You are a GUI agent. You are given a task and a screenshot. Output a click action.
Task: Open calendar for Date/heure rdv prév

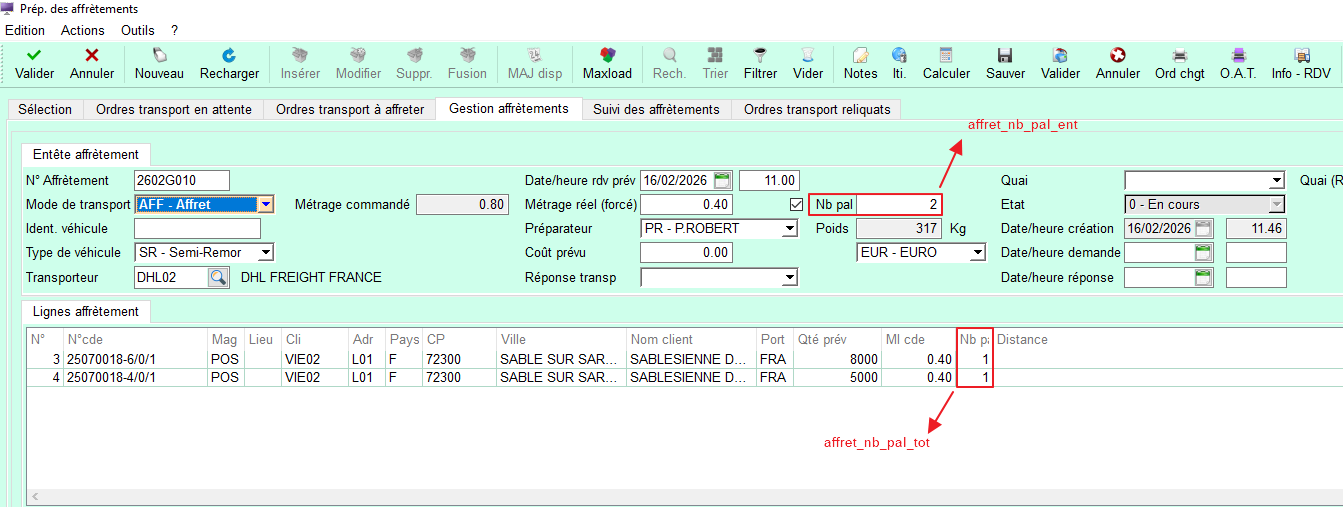[x=722, y=181]
